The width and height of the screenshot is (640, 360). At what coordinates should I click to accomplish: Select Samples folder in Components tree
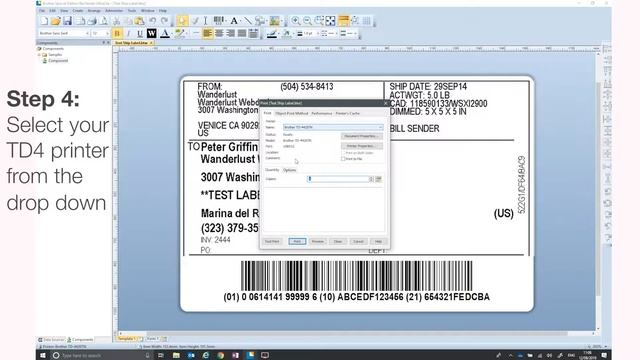(x=55, y=55)
